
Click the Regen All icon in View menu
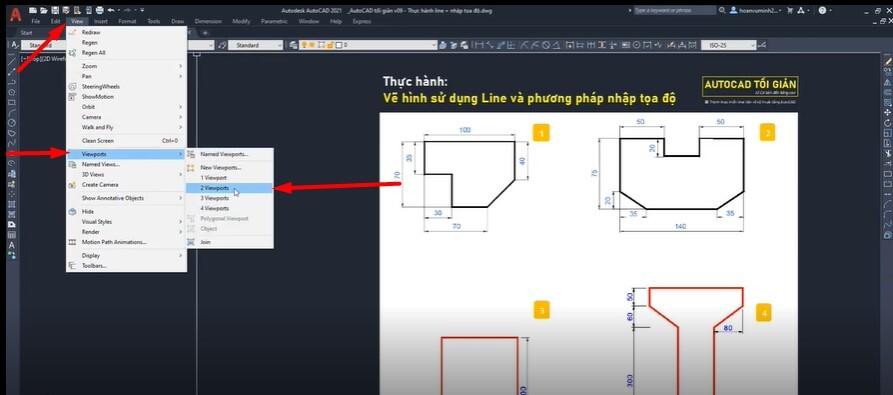click(72, 53)
